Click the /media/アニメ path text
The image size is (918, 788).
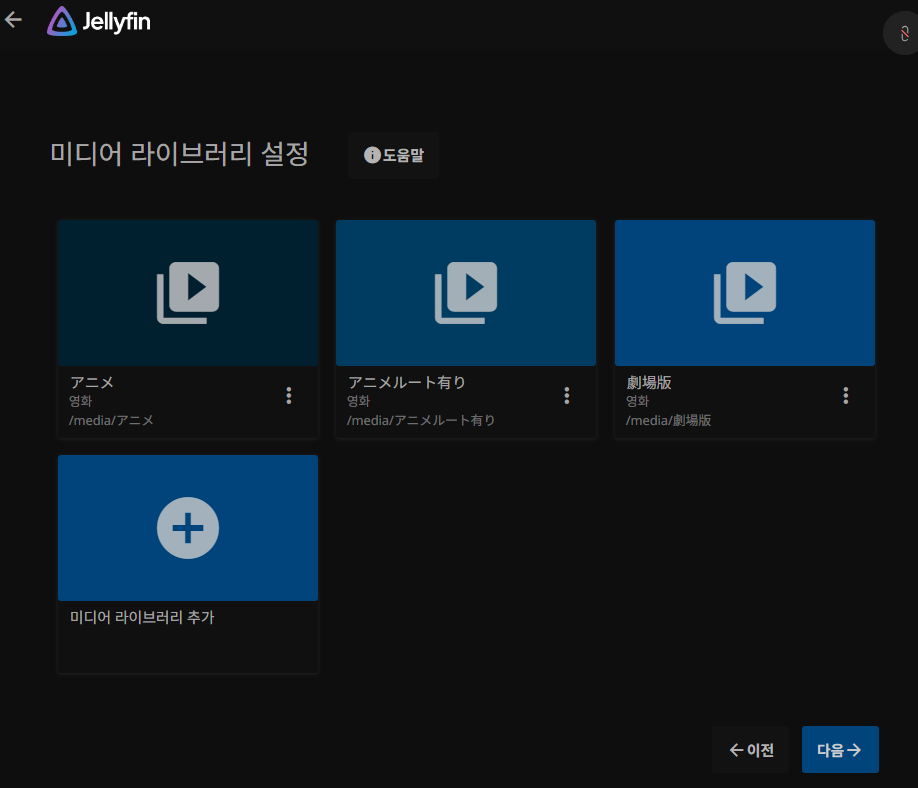(x=111, y=420)
